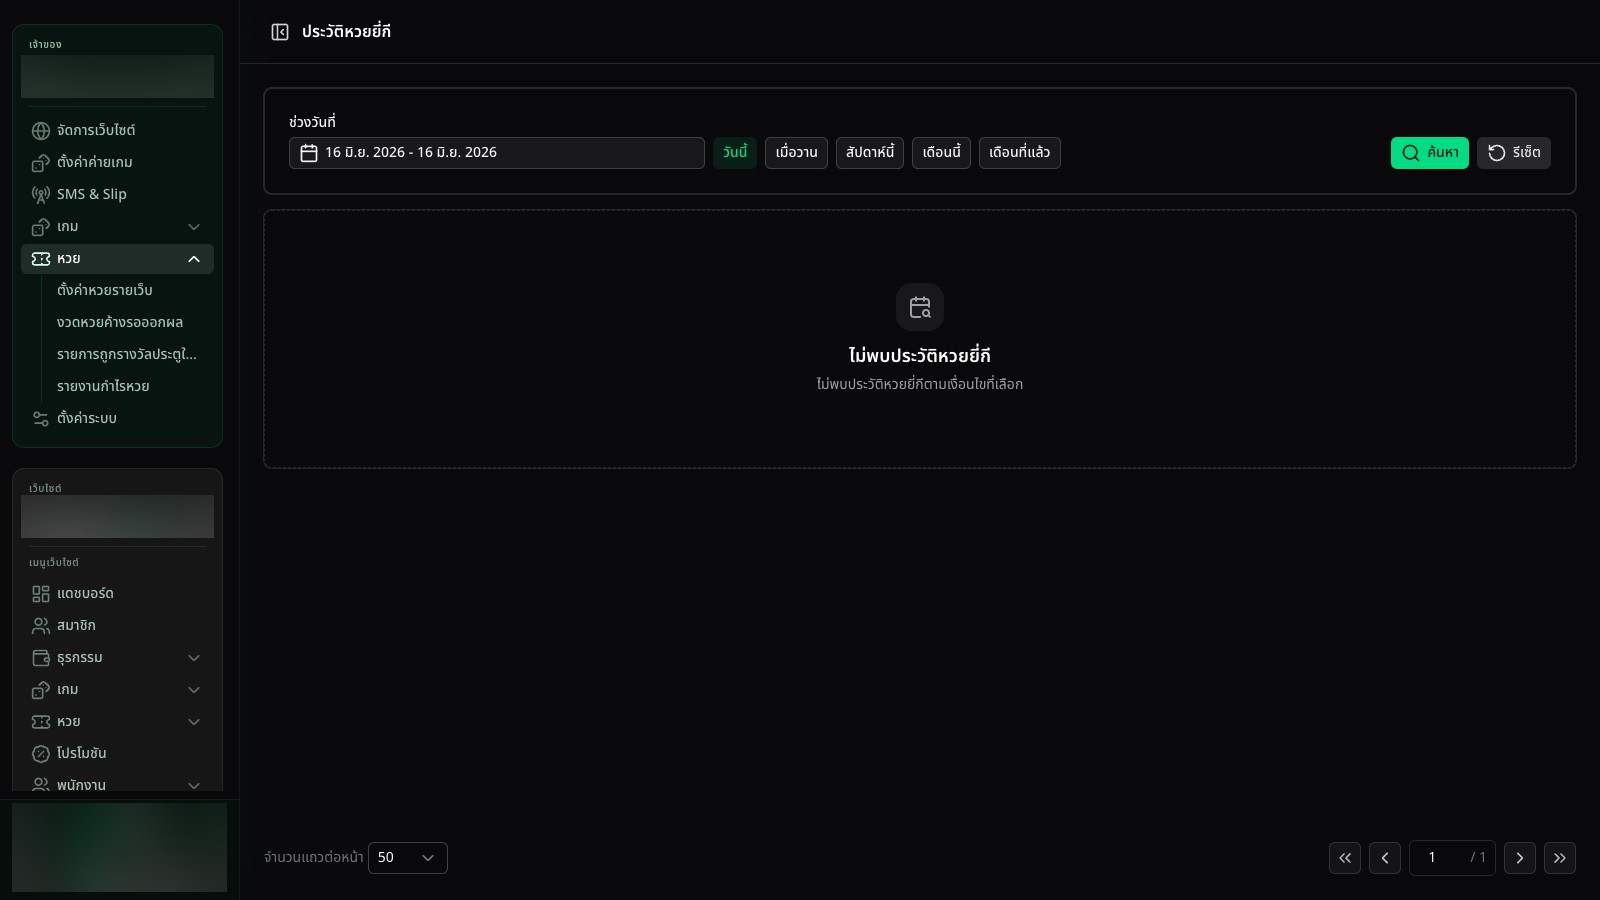The image size is (1600, 900).
Task: Click the blurred owner profile box under เจ้าของ
Action: [117, 77]
